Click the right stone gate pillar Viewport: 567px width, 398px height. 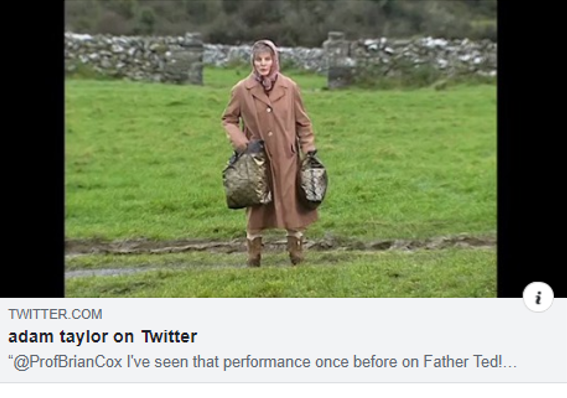coord(339,60)
